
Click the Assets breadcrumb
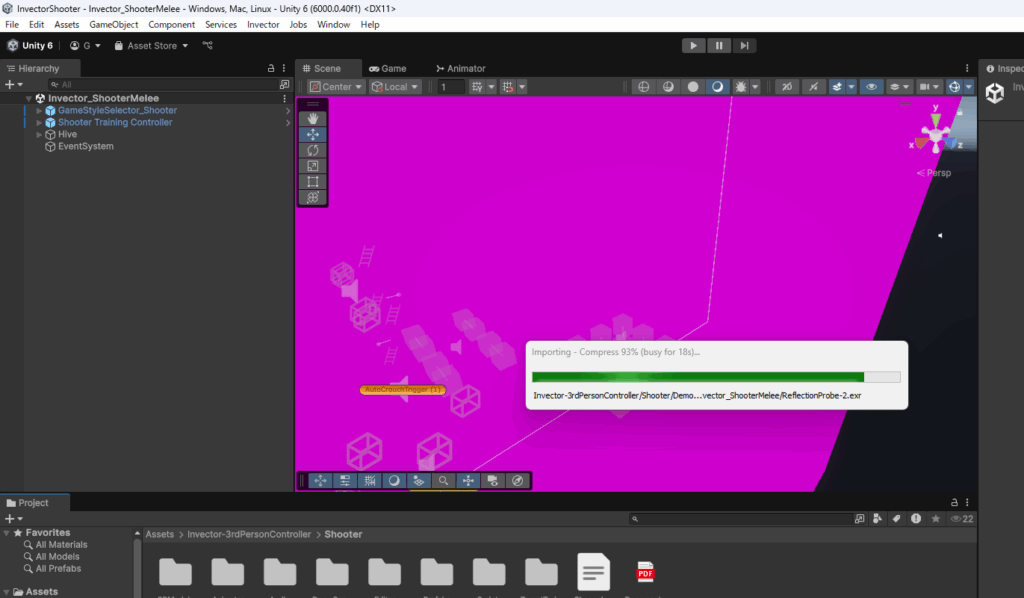[x=159, y=534]
